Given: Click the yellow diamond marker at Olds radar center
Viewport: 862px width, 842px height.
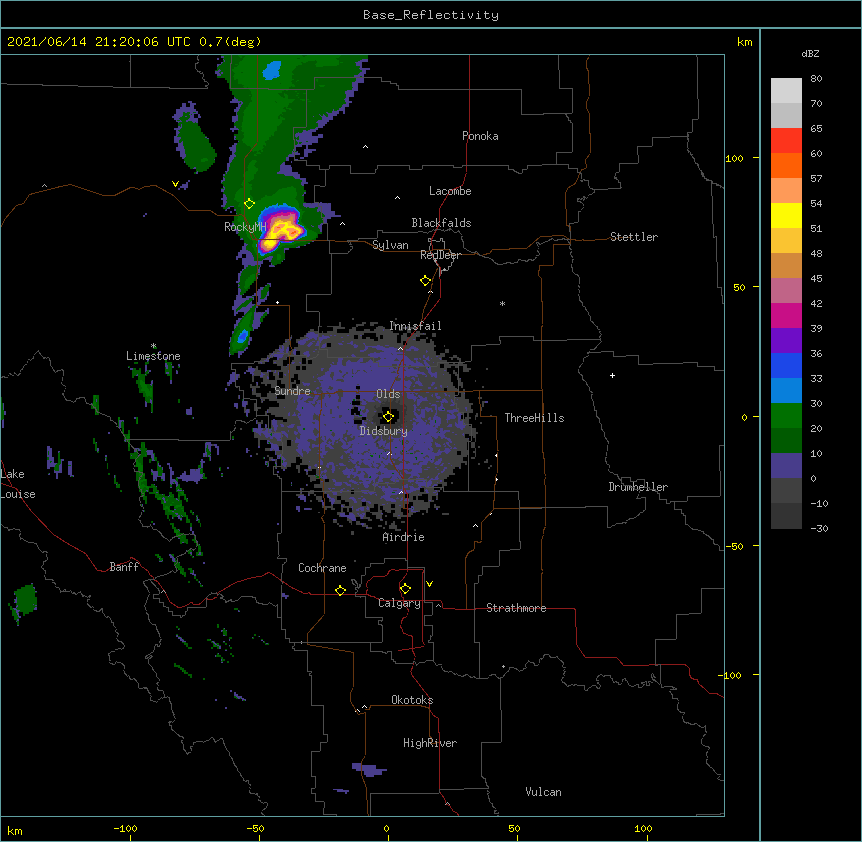Looking at the screenshot, I should 388,417.
